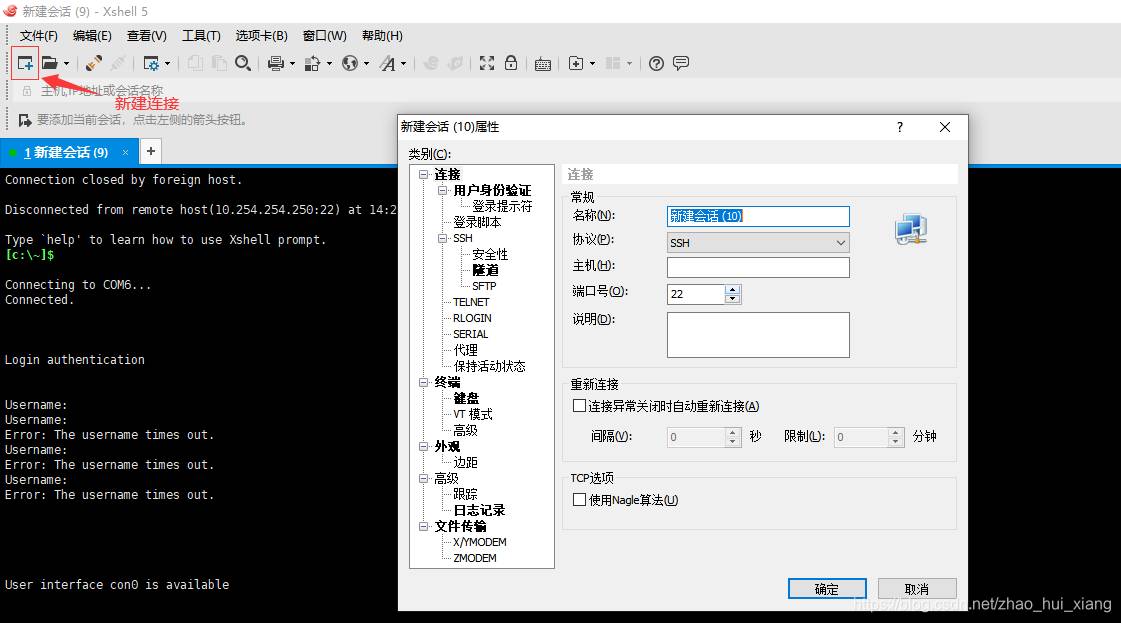
Task: Select 日志记录 in the category tree
Action: pos(479,511)
